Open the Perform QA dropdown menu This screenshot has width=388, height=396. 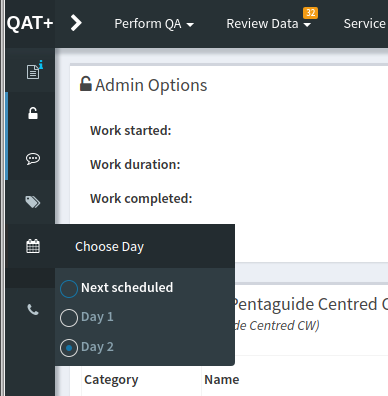point(154,24)
